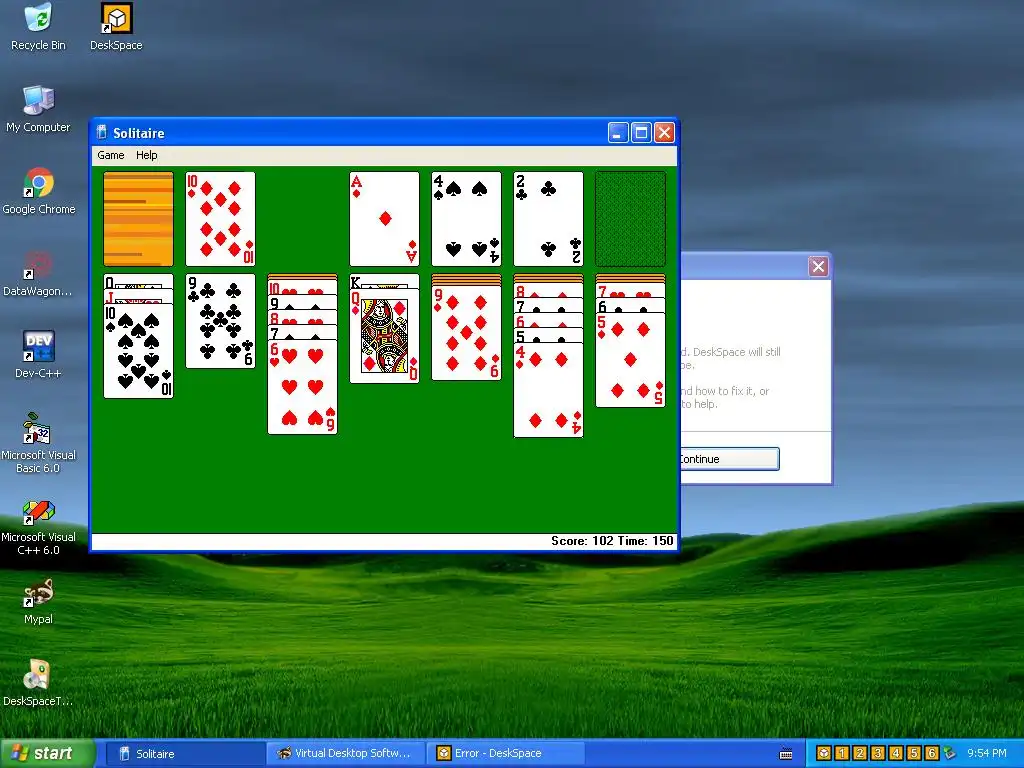The width and height of the screenshot is (1024, 768).
Task: Select the 5 of diamonds tableau card
Action: point(630,360)
